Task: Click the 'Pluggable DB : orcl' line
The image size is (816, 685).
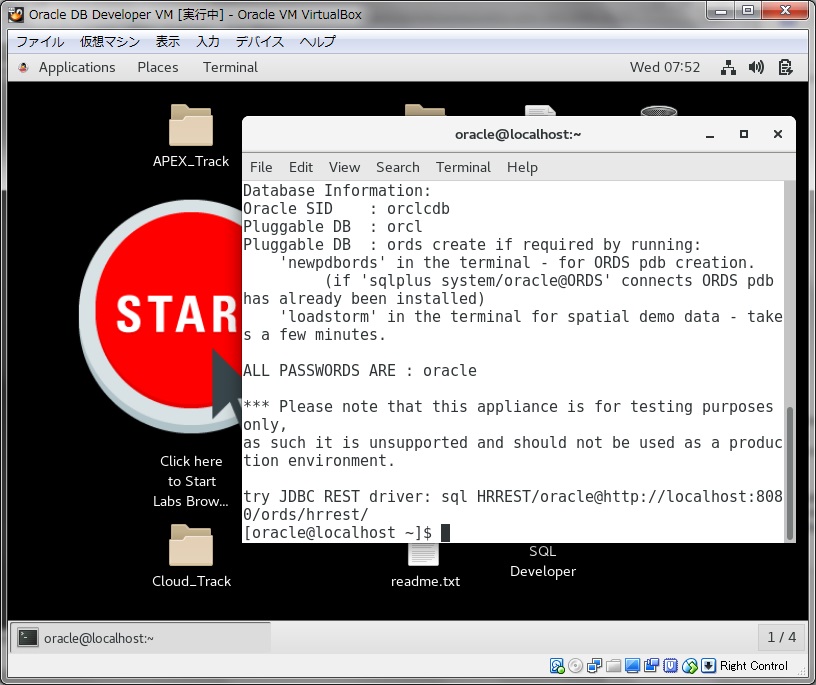Action: (333, 227)
